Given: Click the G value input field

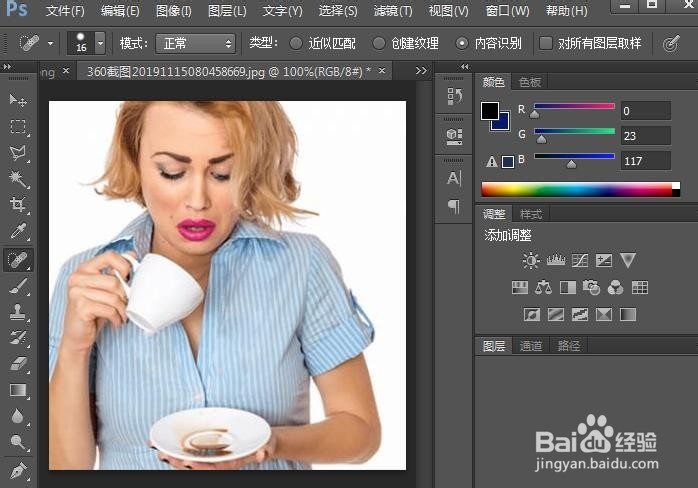Looking at the screenshot, I should point(645,136).
